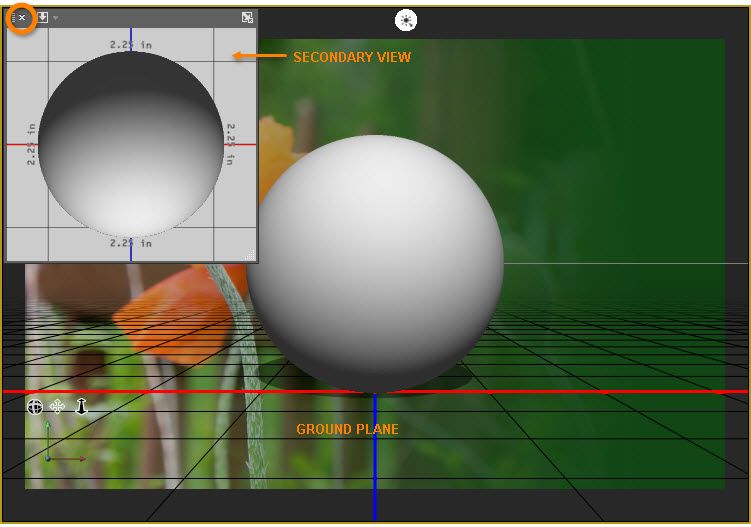
Task: Close the secondary view panel
Action: [22, 18]
